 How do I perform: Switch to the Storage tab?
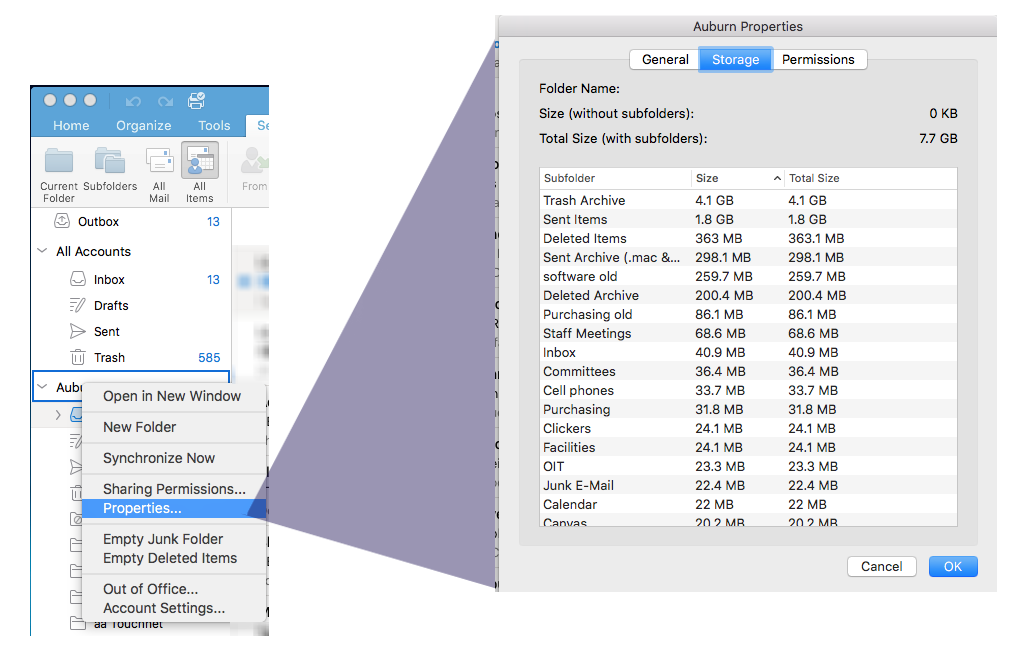735,59
